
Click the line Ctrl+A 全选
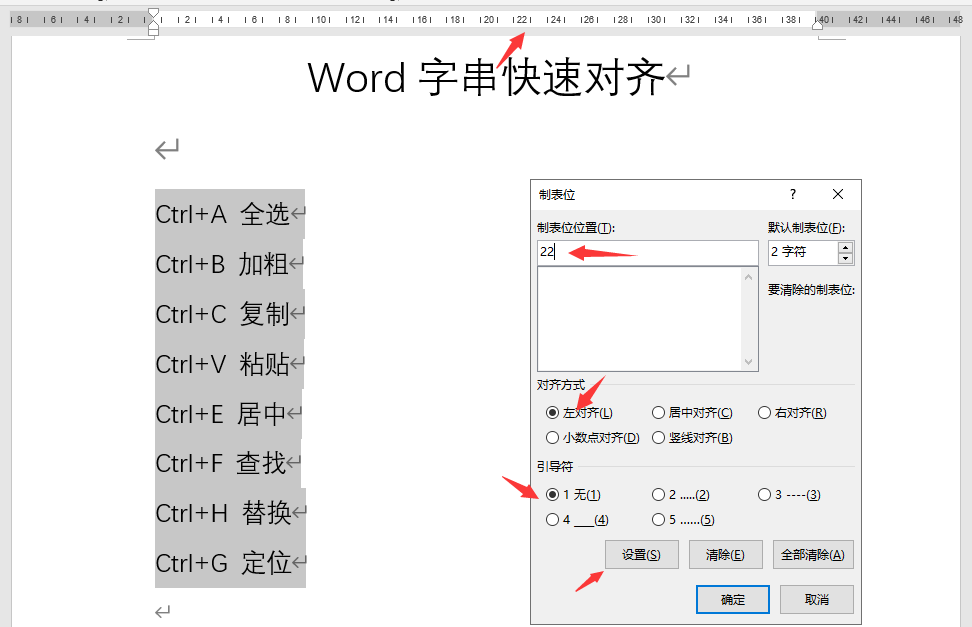(223, 214)
